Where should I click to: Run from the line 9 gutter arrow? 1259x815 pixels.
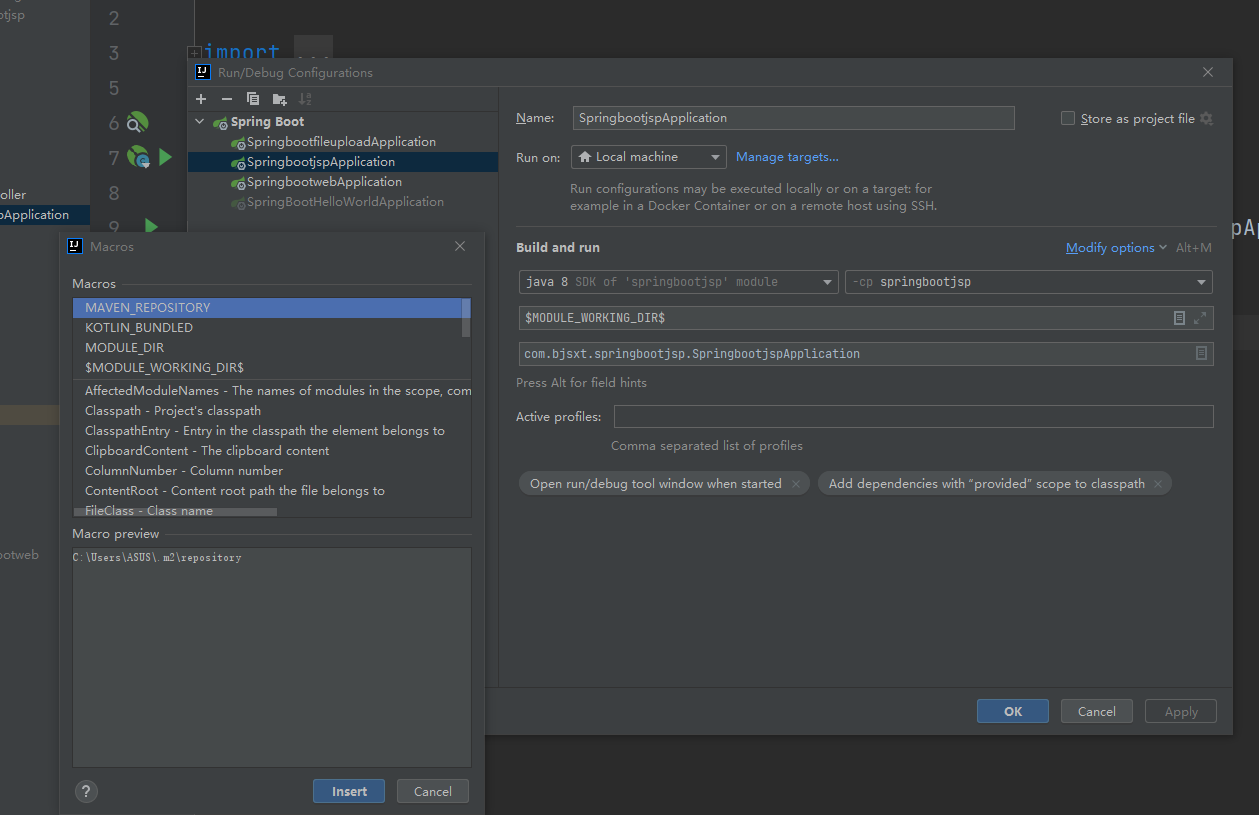pos(152,226)
